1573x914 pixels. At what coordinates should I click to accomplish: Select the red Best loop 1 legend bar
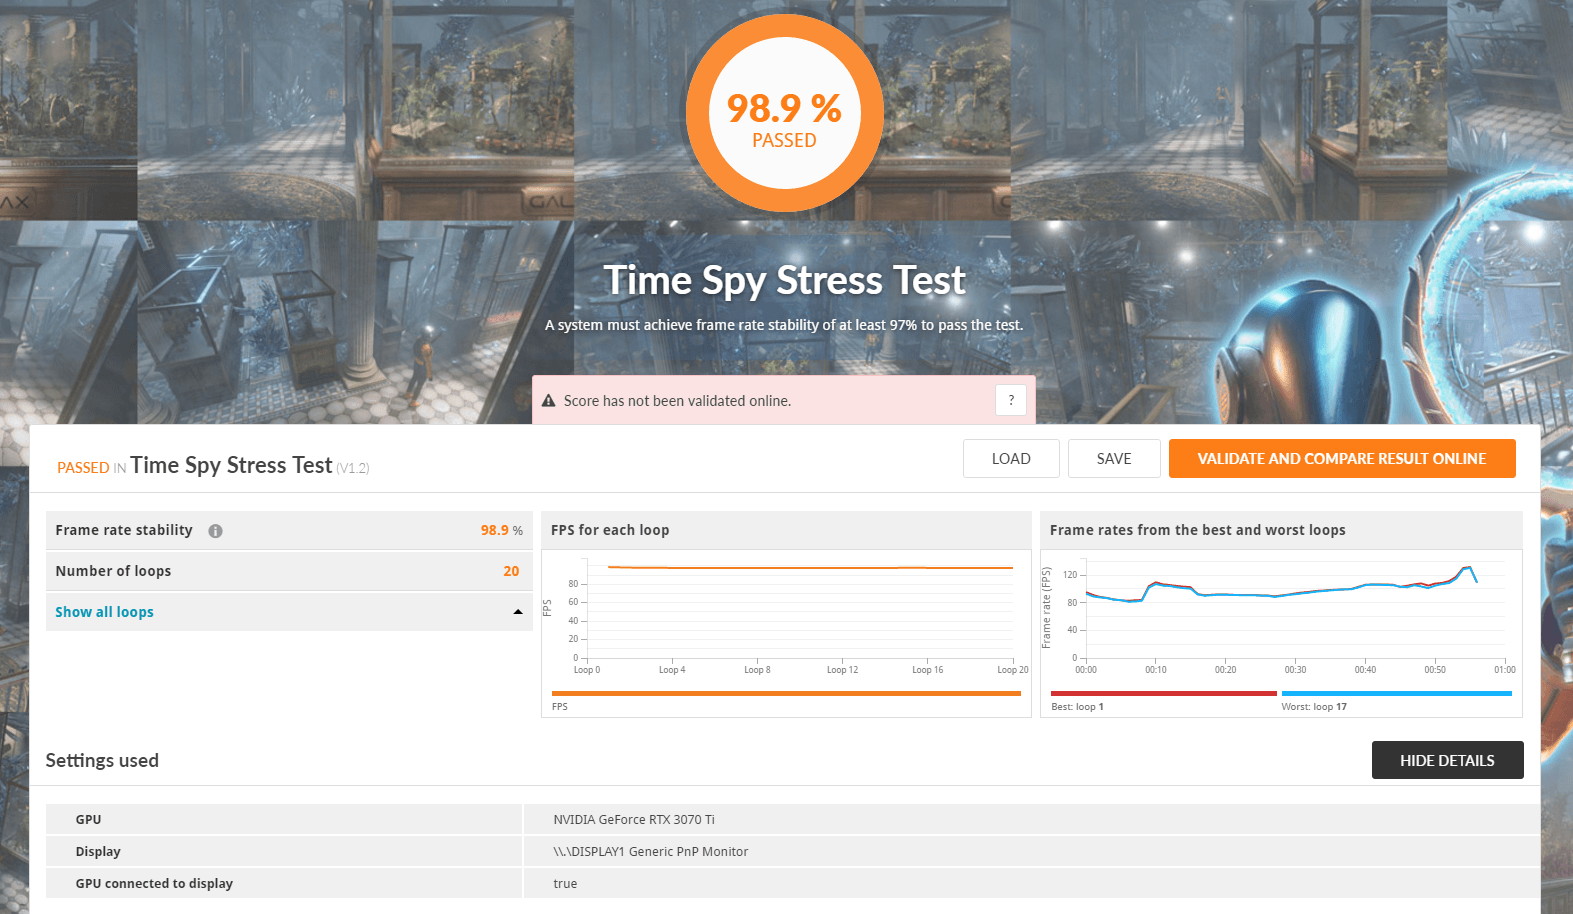(x=1164, y=693)
